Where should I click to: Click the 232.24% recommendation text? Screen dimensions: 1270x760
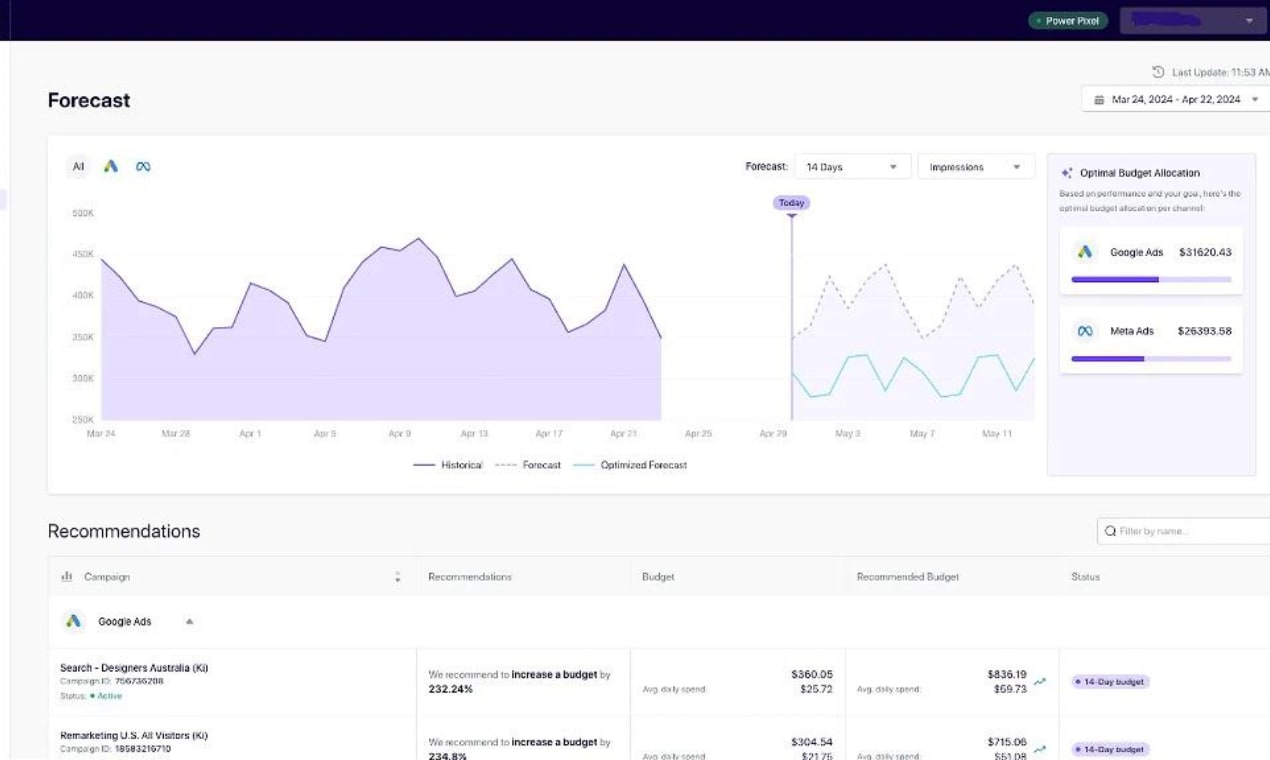pos(451,689)
